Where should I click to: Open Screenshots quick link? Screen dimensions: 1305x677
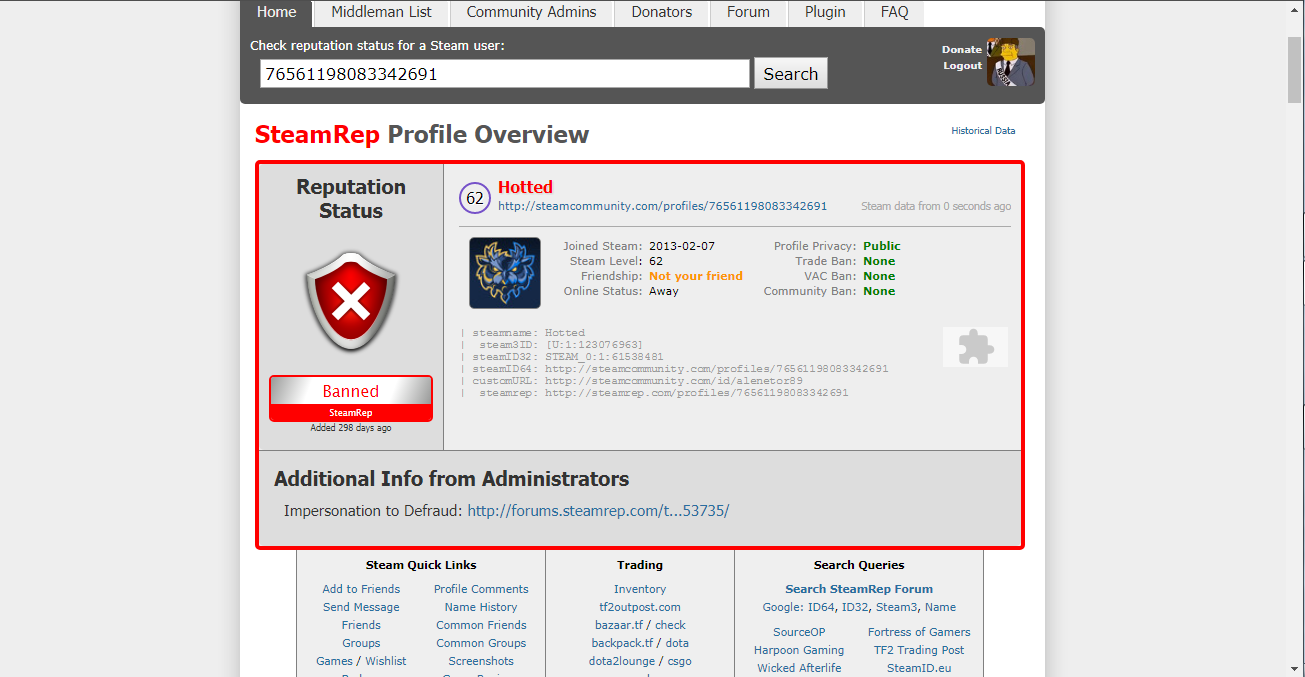coord(481,661)
